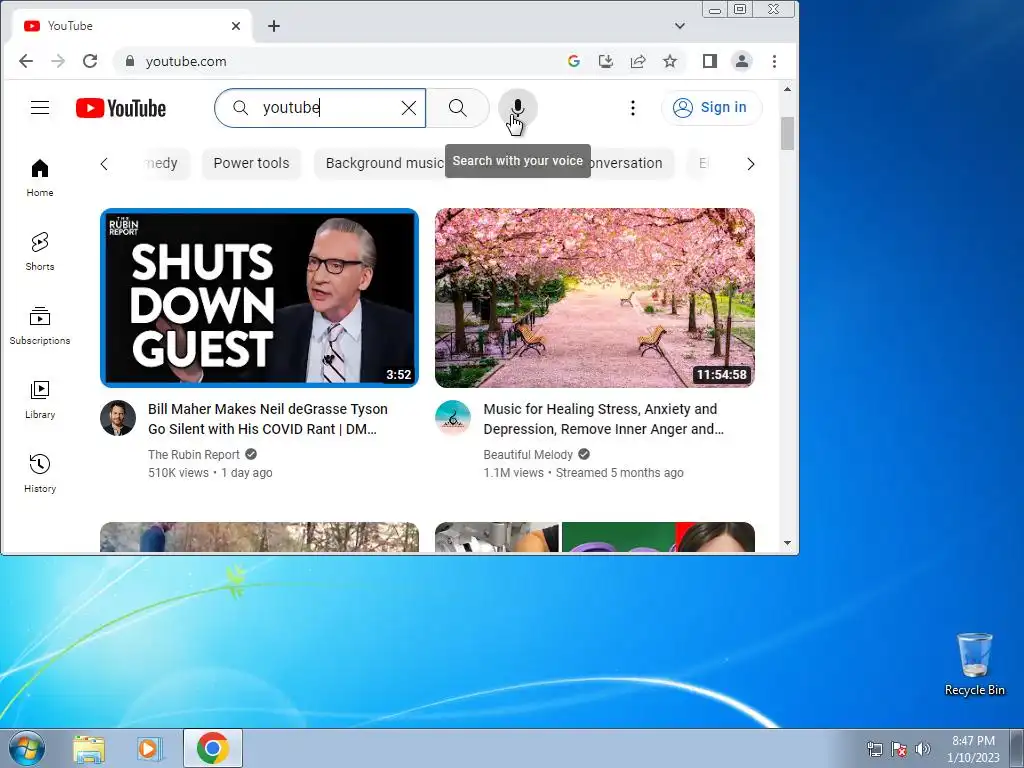Image resolution: width=1024 pixels, height=768 pixels.
Task: Go forward in Chrome
Action: 58,61
